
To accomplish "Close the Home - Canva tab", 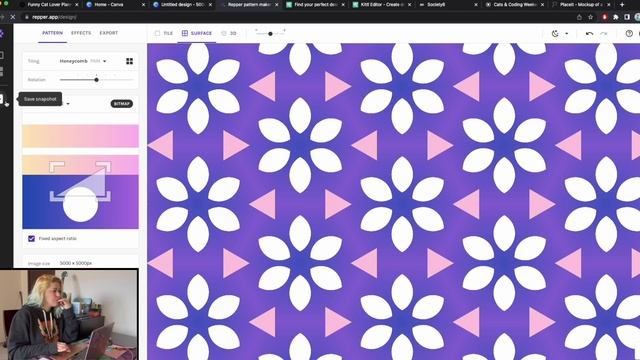I will pos(143,4).
